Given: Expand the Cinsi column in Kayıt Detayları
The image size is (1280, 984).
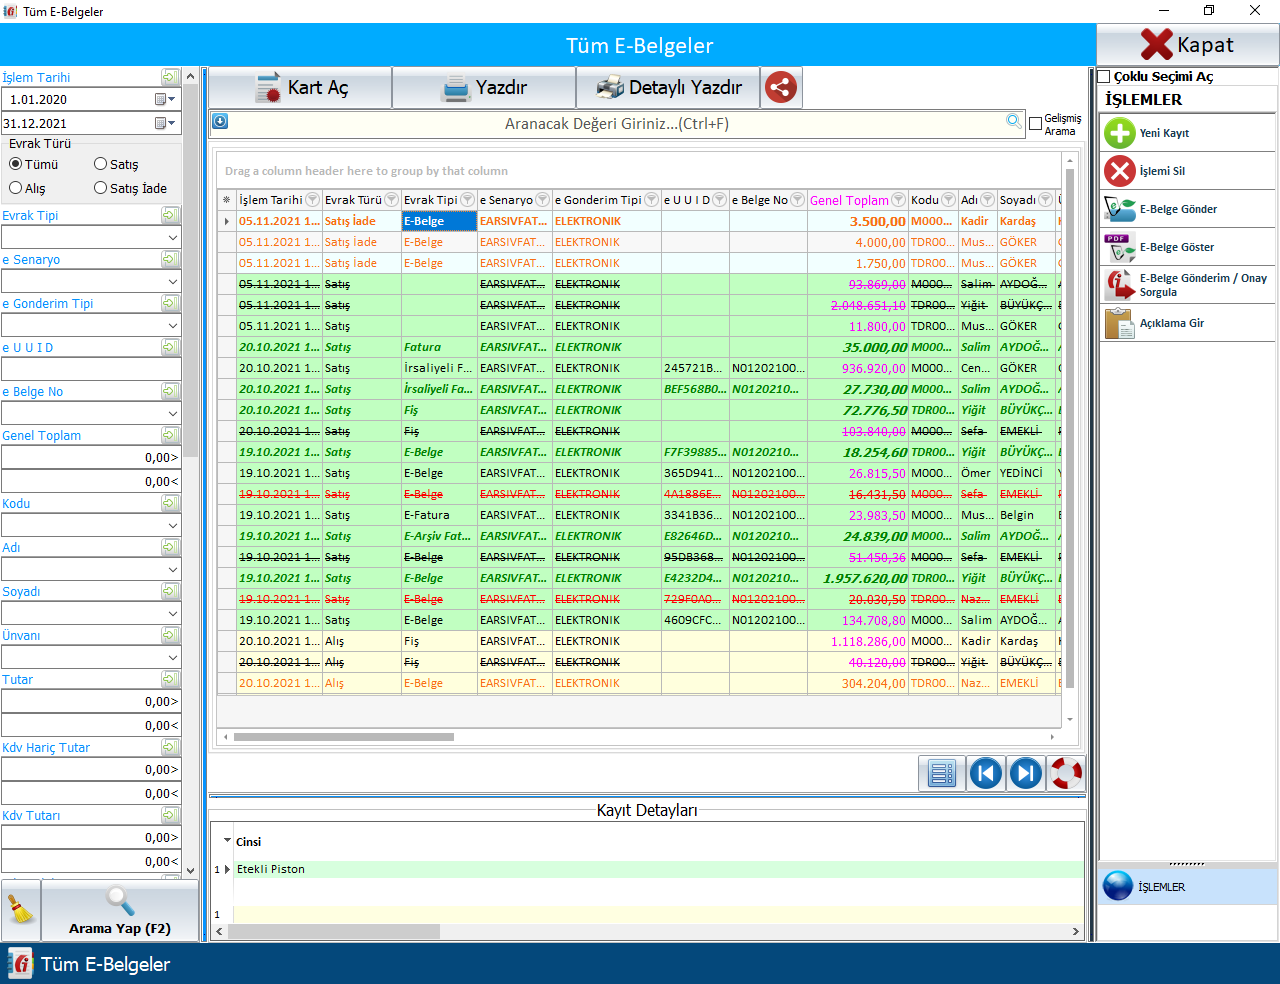Looking at the screenshot, I should tap(227, 841).
